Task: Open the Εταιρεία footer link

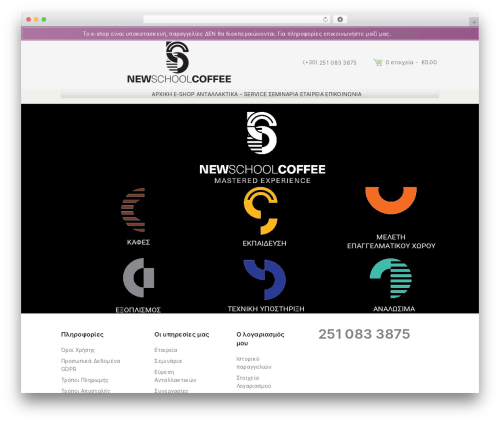Action: click(166, 350)
